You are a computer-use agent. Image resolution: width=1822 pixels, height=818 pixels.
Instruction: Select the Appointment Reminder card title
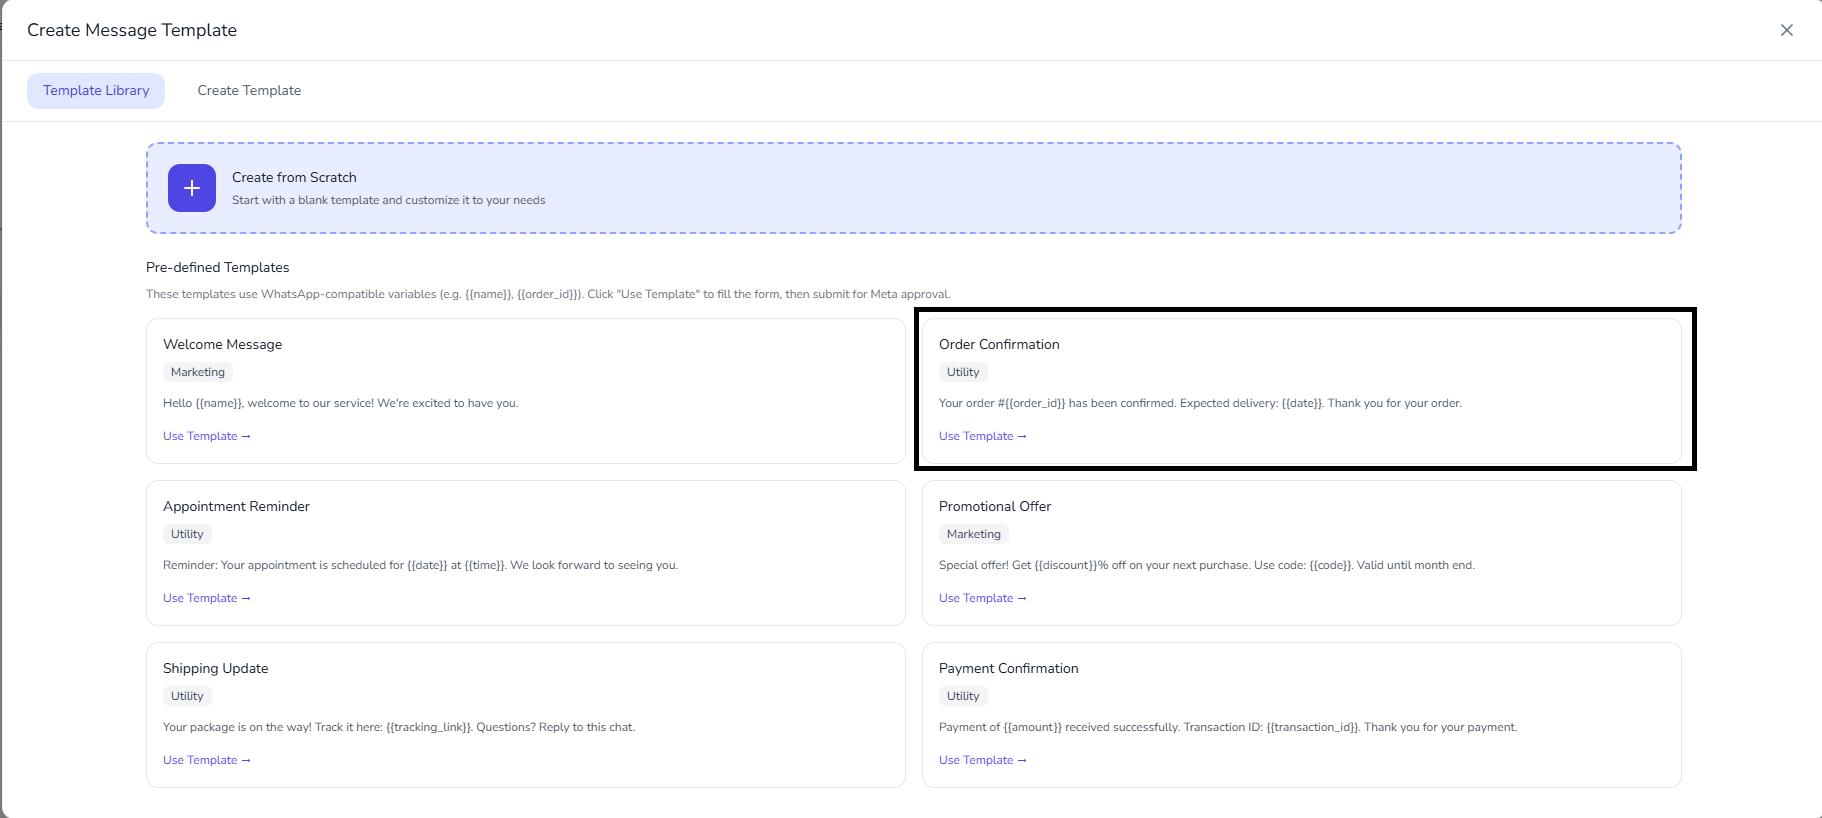click(236, 506)
